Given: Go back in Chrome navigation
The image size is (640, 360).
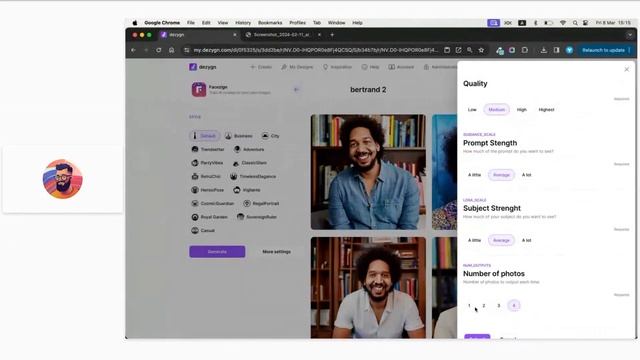Looking at the screenshot, I should point(133,50).
